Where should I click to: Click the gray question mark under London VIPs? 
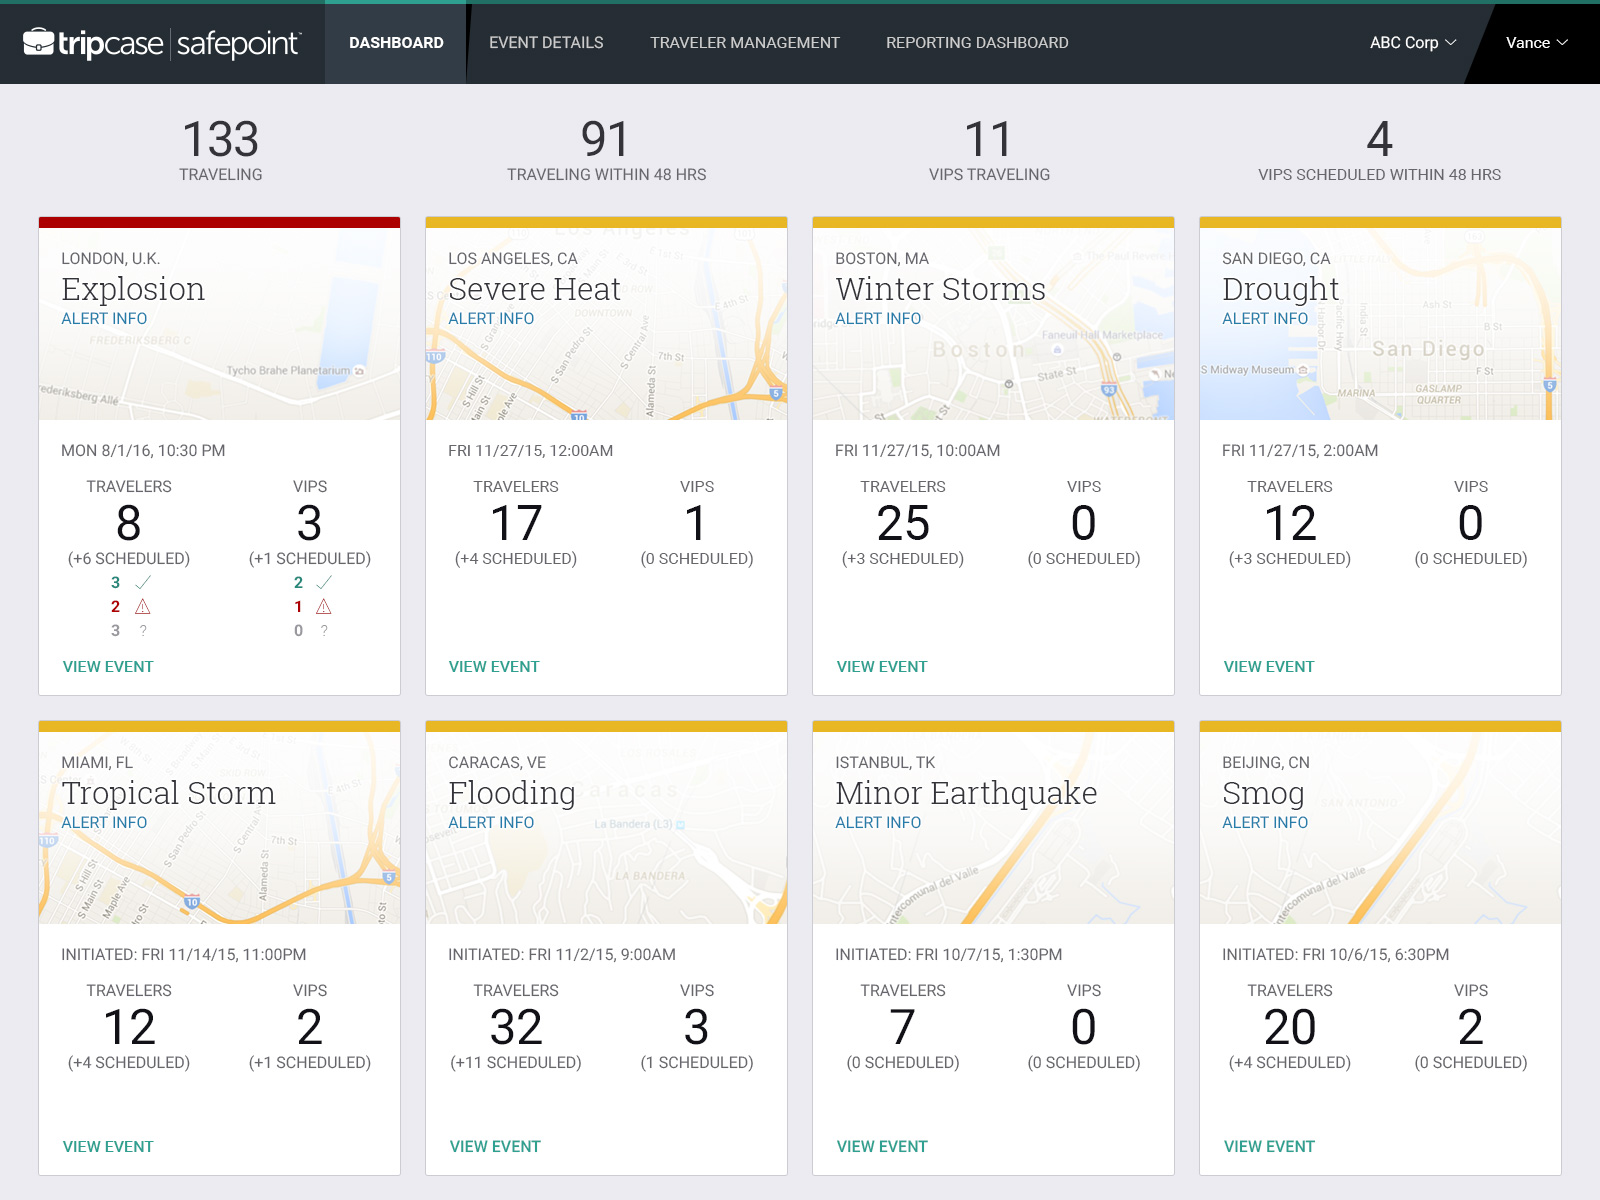324,631
